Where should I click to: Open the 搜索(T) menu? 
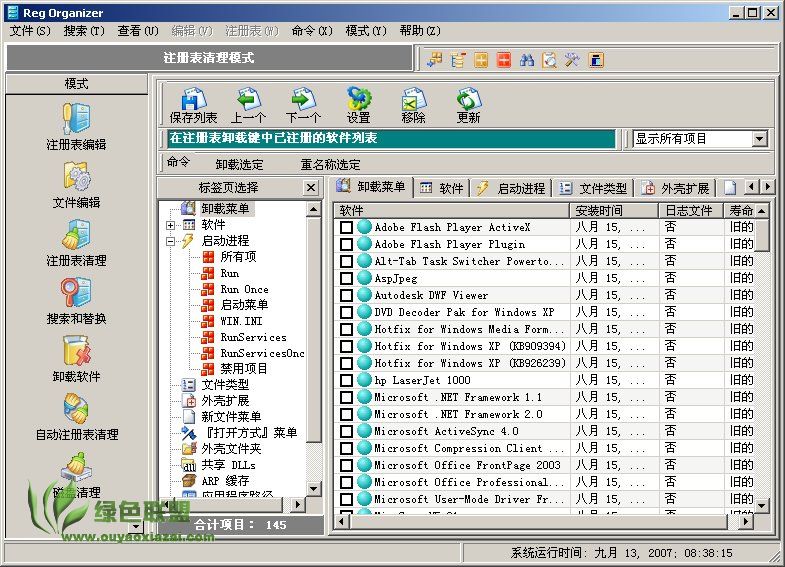coord(84,31)
